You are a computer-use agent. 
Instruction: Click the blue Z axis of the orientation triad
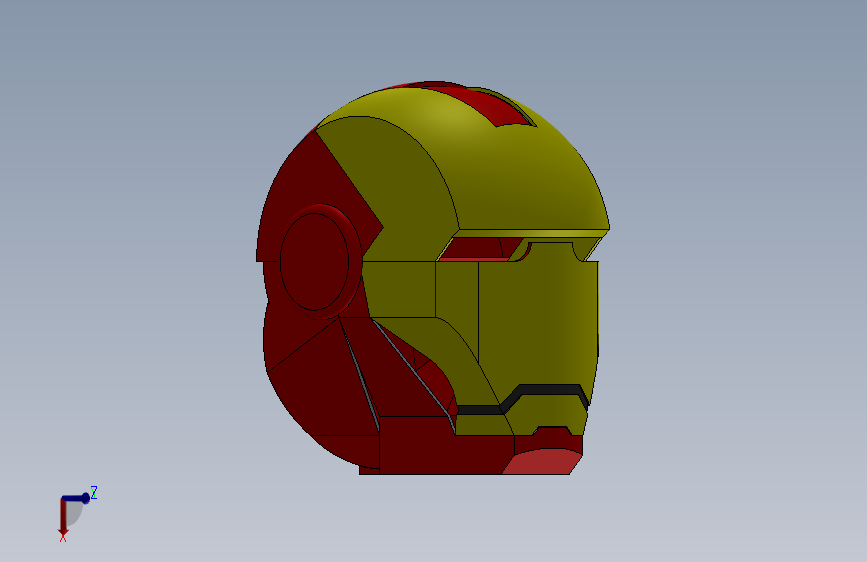click(76, 498)
